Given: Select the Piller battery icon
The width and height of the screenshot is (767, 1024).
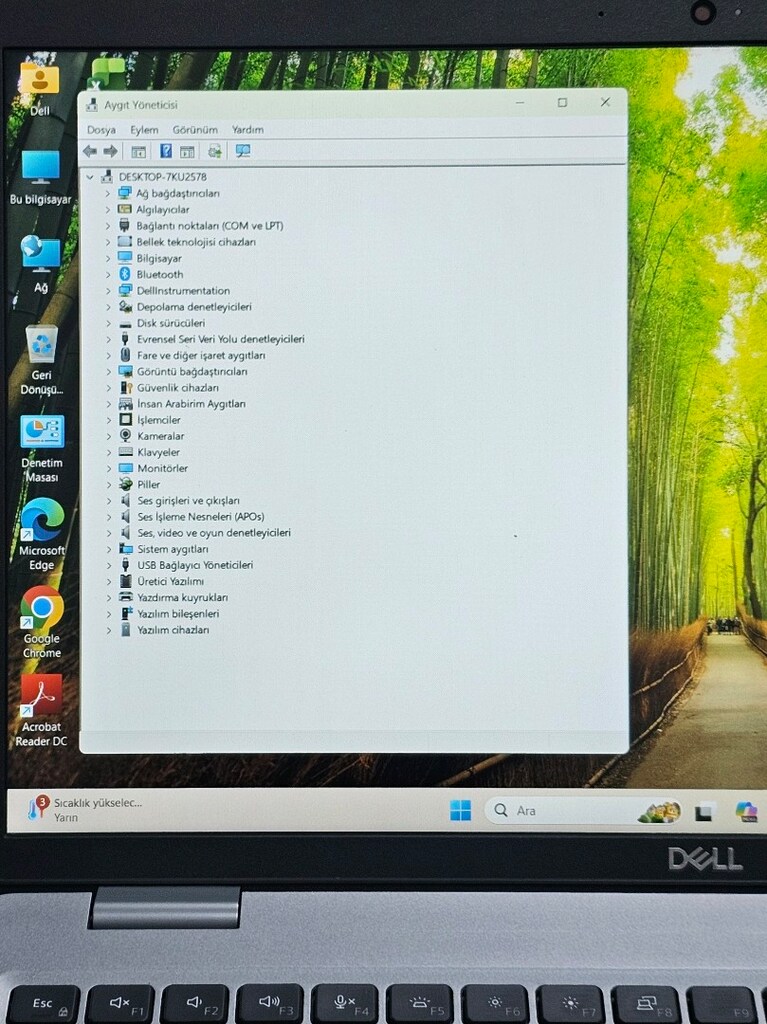Looking at the screenshot, I should coord(125,484).
